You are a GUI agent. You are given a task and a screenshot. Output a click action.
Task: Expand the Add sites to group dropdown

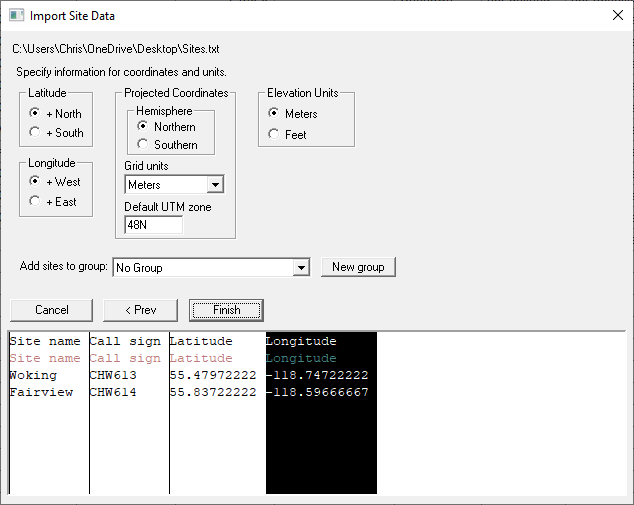pos(301,268)
